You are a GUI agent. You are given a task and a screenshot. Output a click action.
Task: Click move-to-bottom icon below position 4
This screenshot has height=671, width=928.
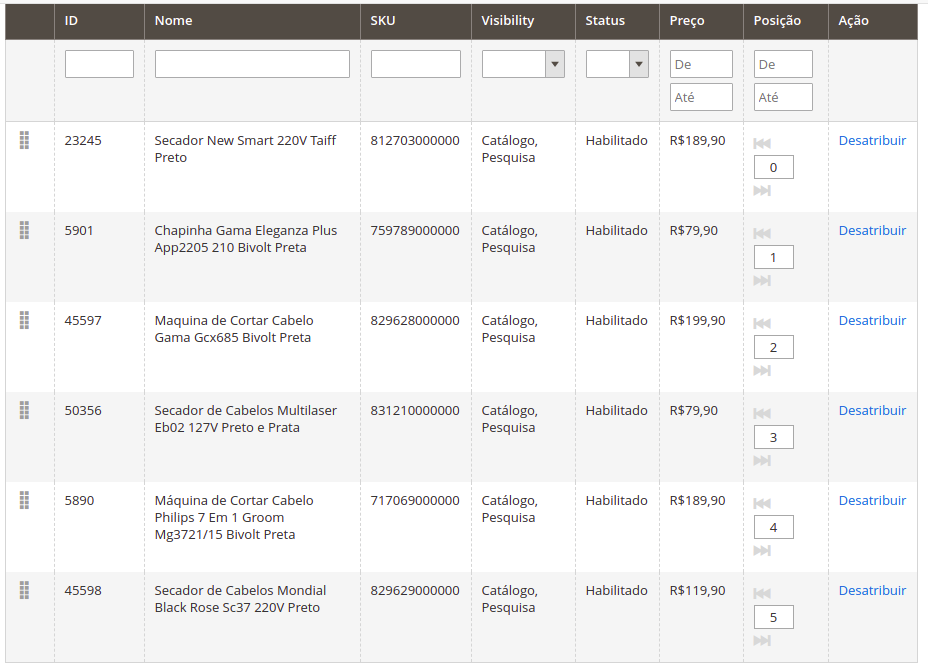[x=762, y=551]
